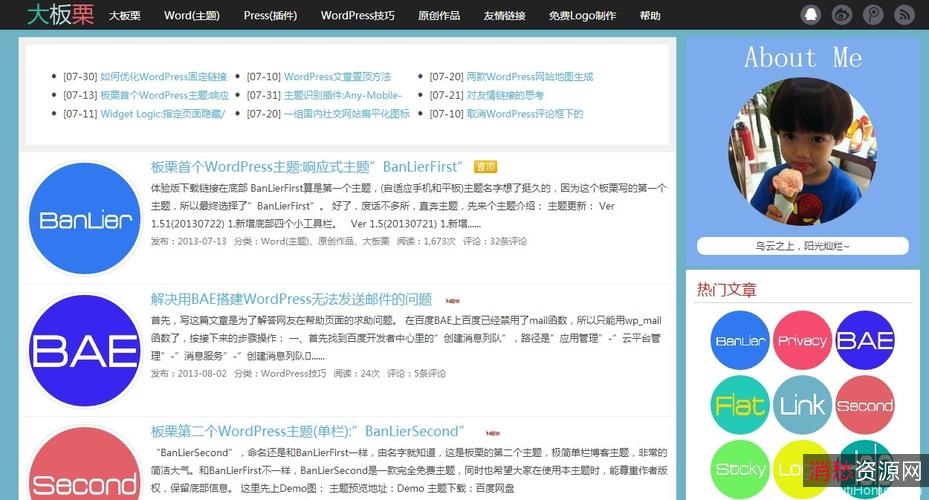Image resolution: width=929 pixels, height=500 pixels.
Task: Open link 两款WordPress网站地图生成
Action: click(530, 76)
